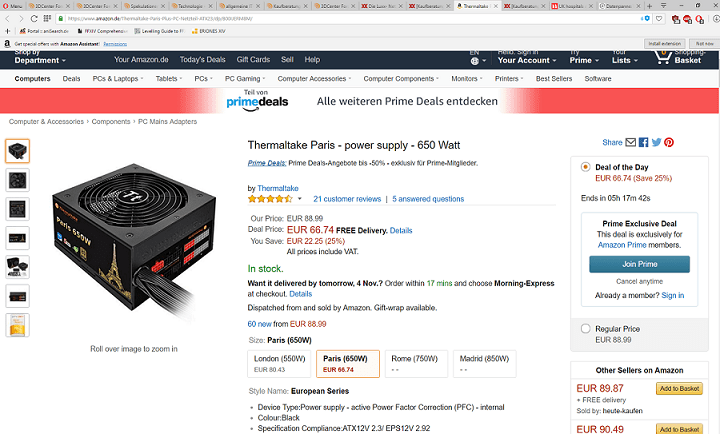Expand the star rating breakdown arrow
Image resolution: width=720 pixels, height=434 pixels.
pos(300,199)
